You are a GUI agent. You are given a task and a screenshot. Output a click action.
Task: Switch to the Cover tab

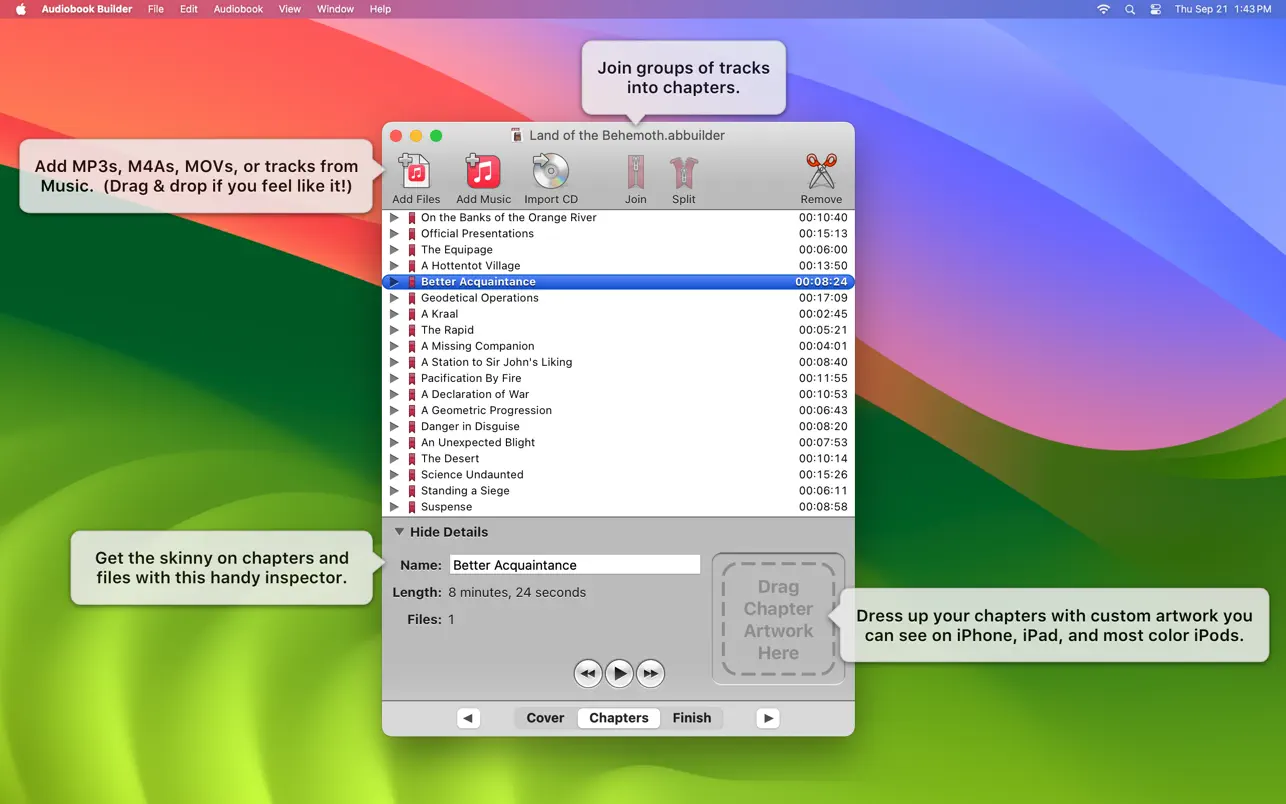[x=545, y=718]
